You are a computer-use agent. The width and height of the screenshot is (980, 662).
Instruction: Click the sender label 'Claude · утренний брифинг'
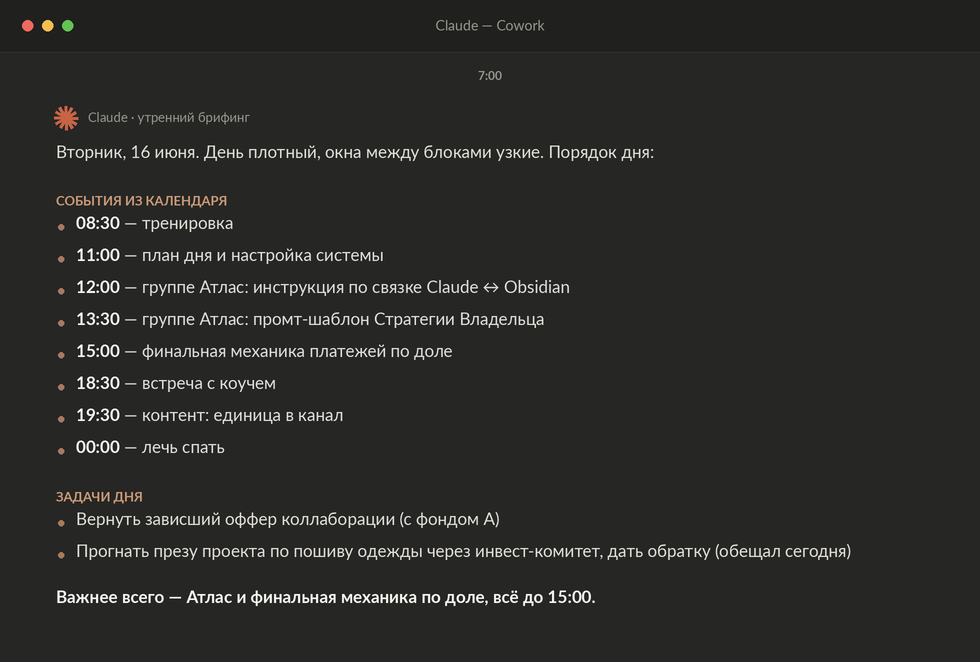click(x=169, y=118)
